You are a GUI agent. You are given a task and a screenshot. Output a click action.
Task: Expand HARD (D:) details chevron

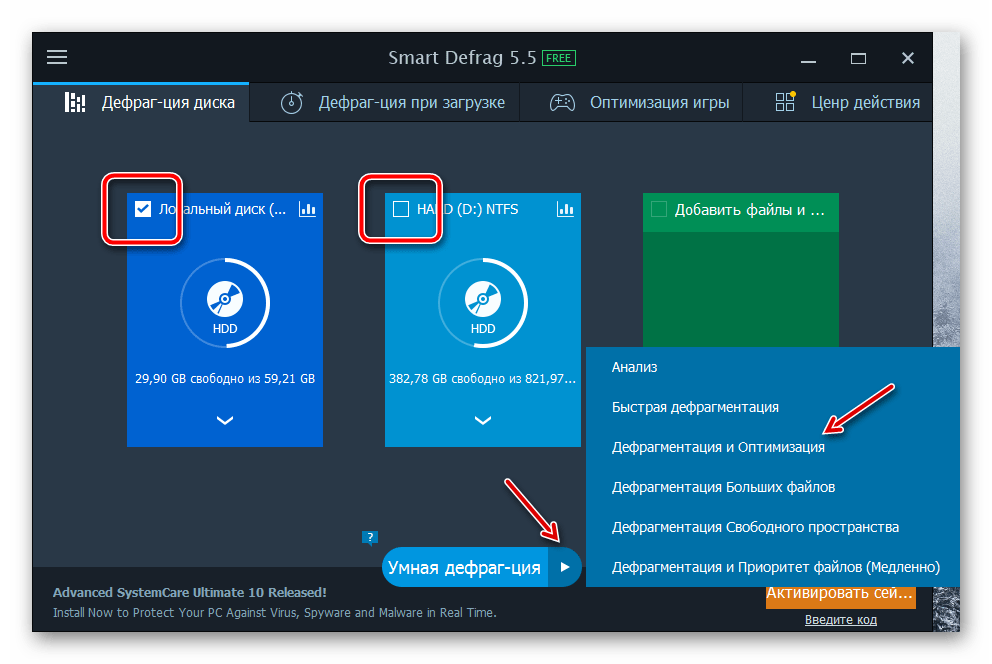(483, 421)
